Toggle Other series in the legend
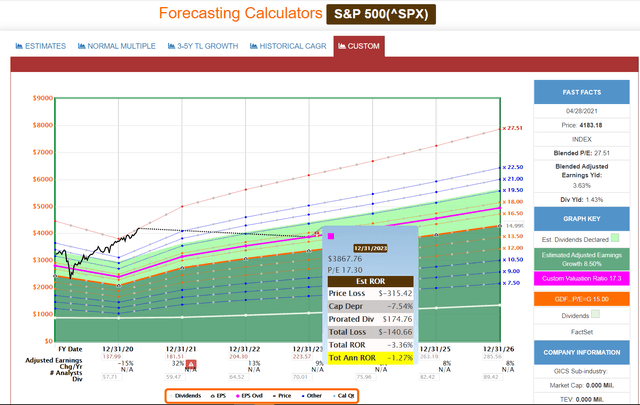640x405 pixels. point(312,396)
